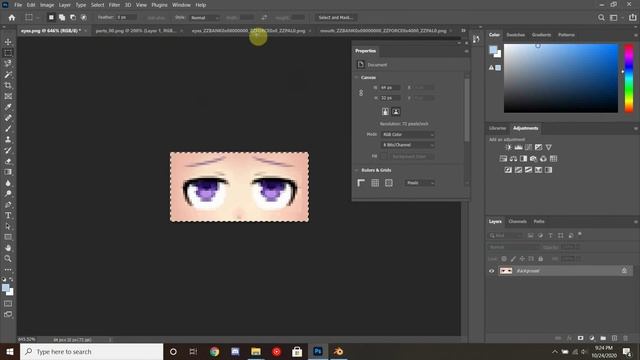This screenshot has width=640, height=360.
Task: Select the Clone Stamp tool
Action: [8, 140]
